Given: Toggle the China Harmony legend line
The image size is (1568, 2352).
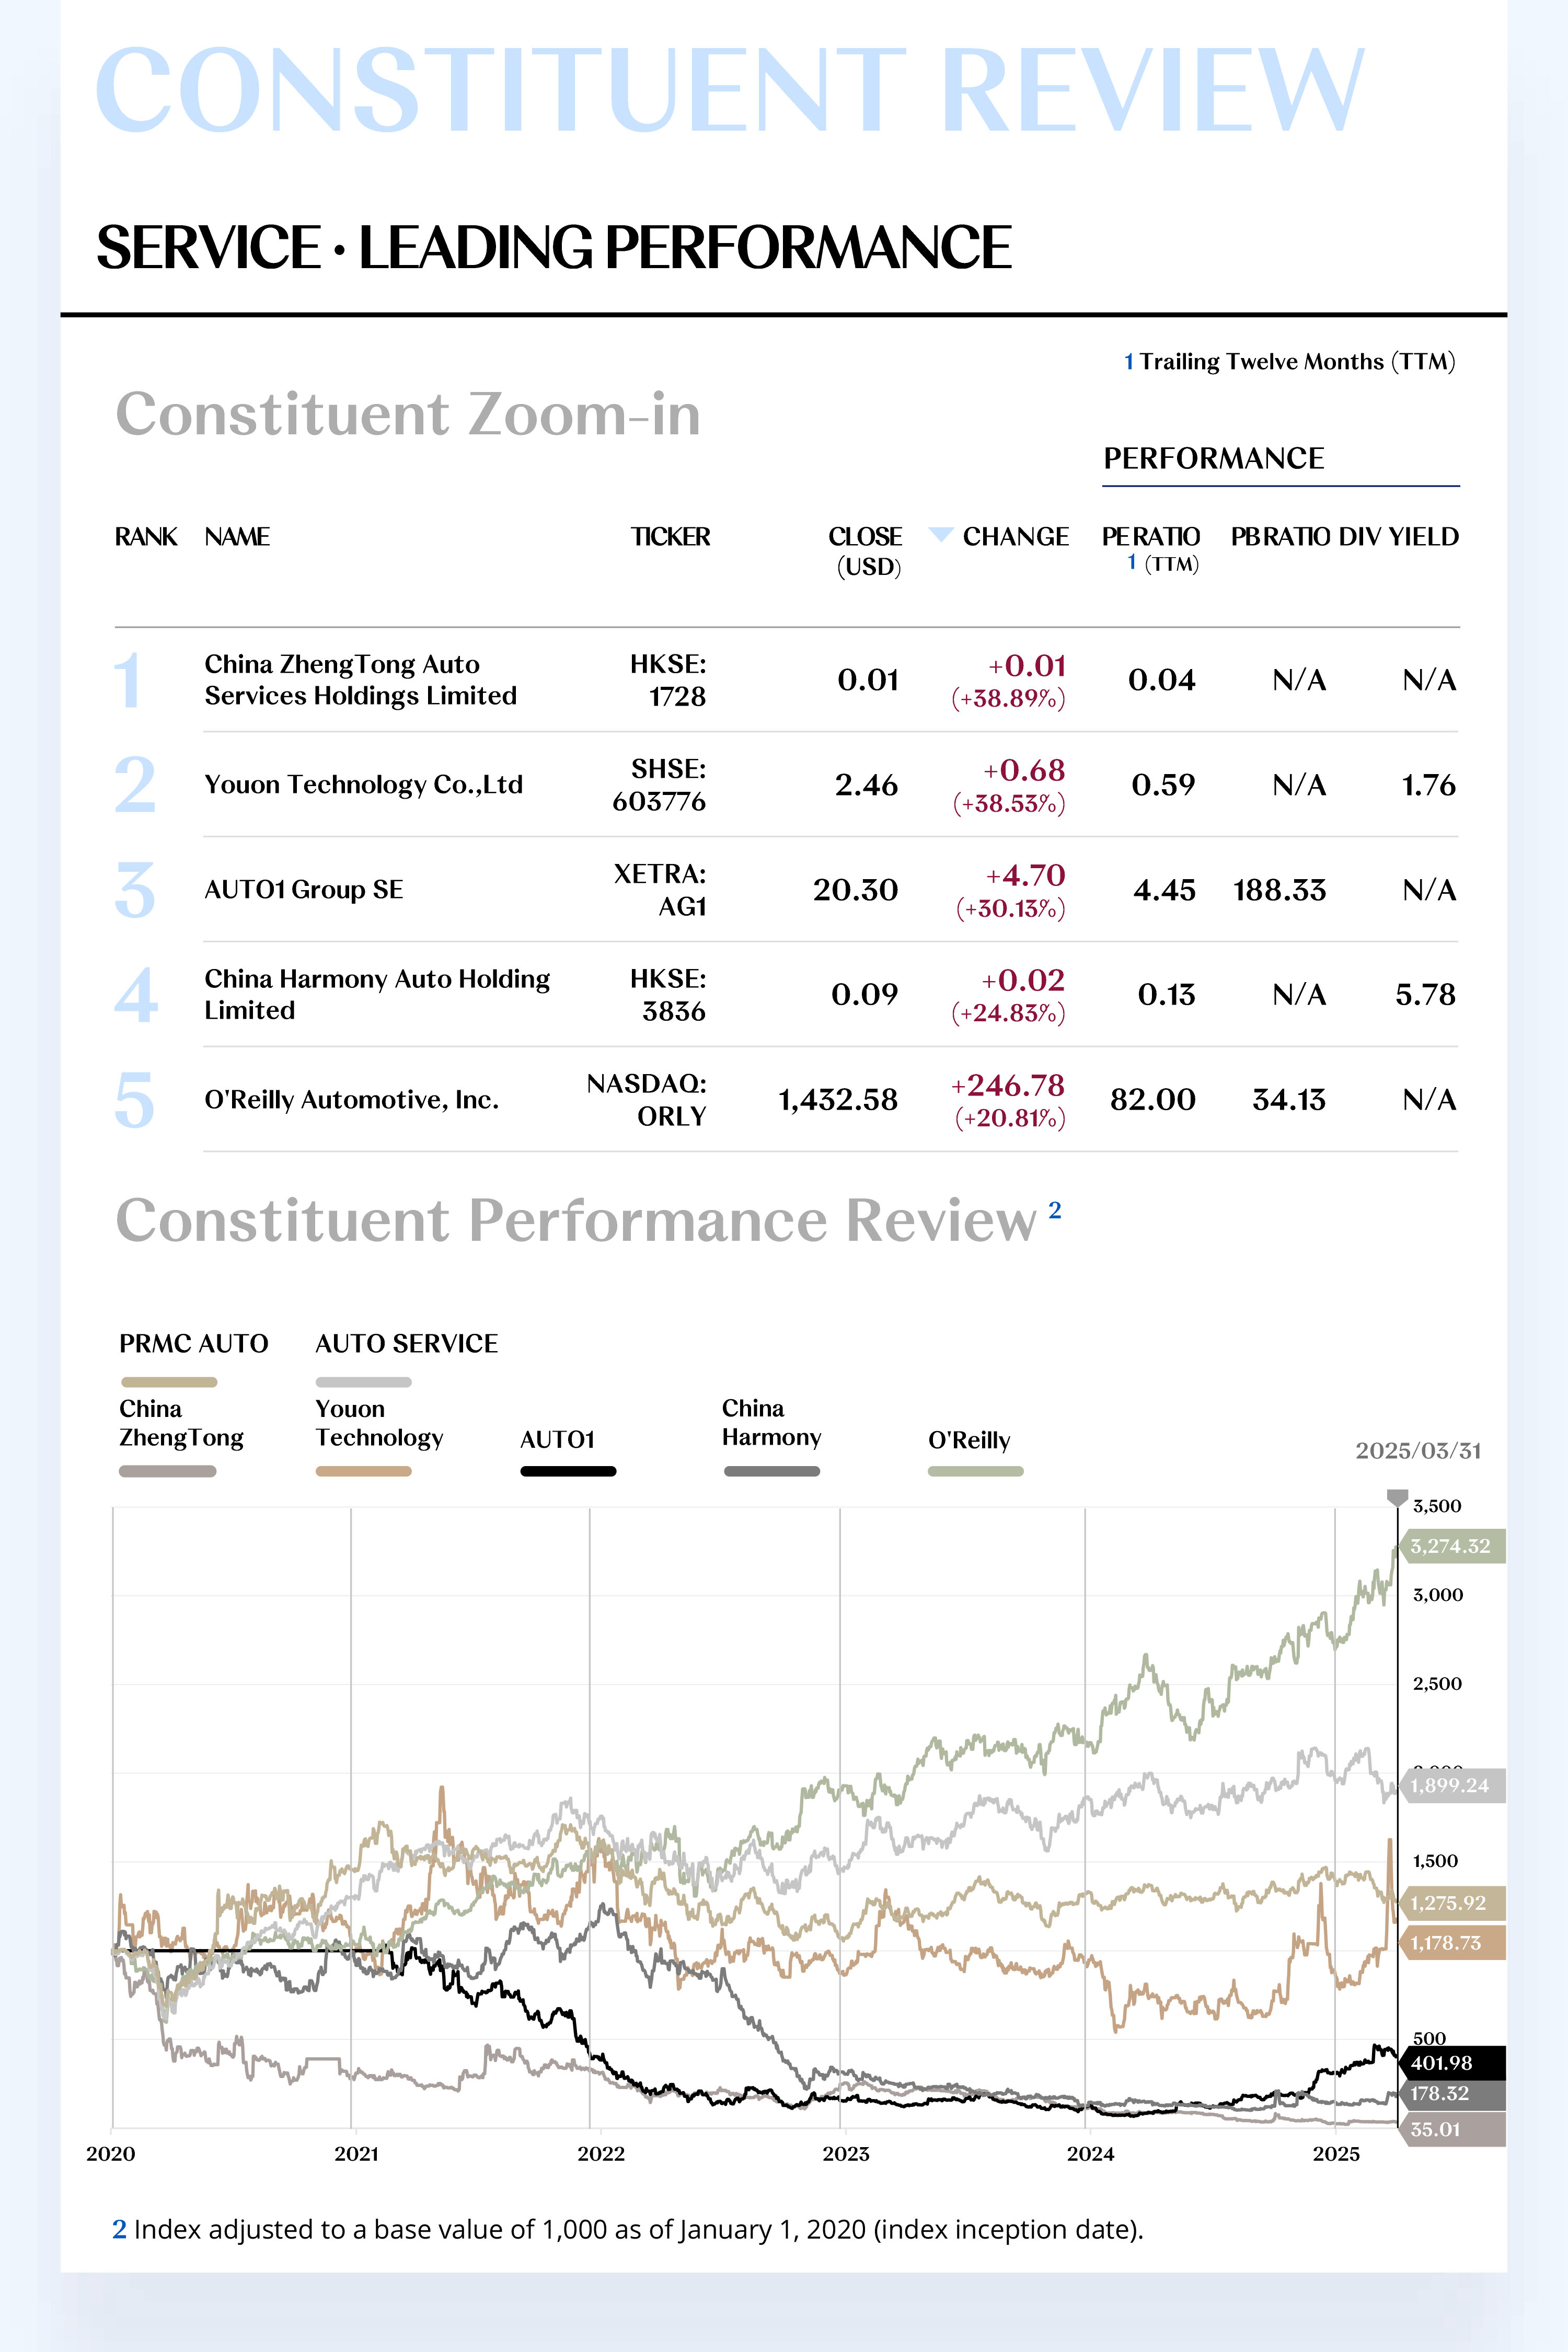Looking at the screenshot, I should (771, 1471).
